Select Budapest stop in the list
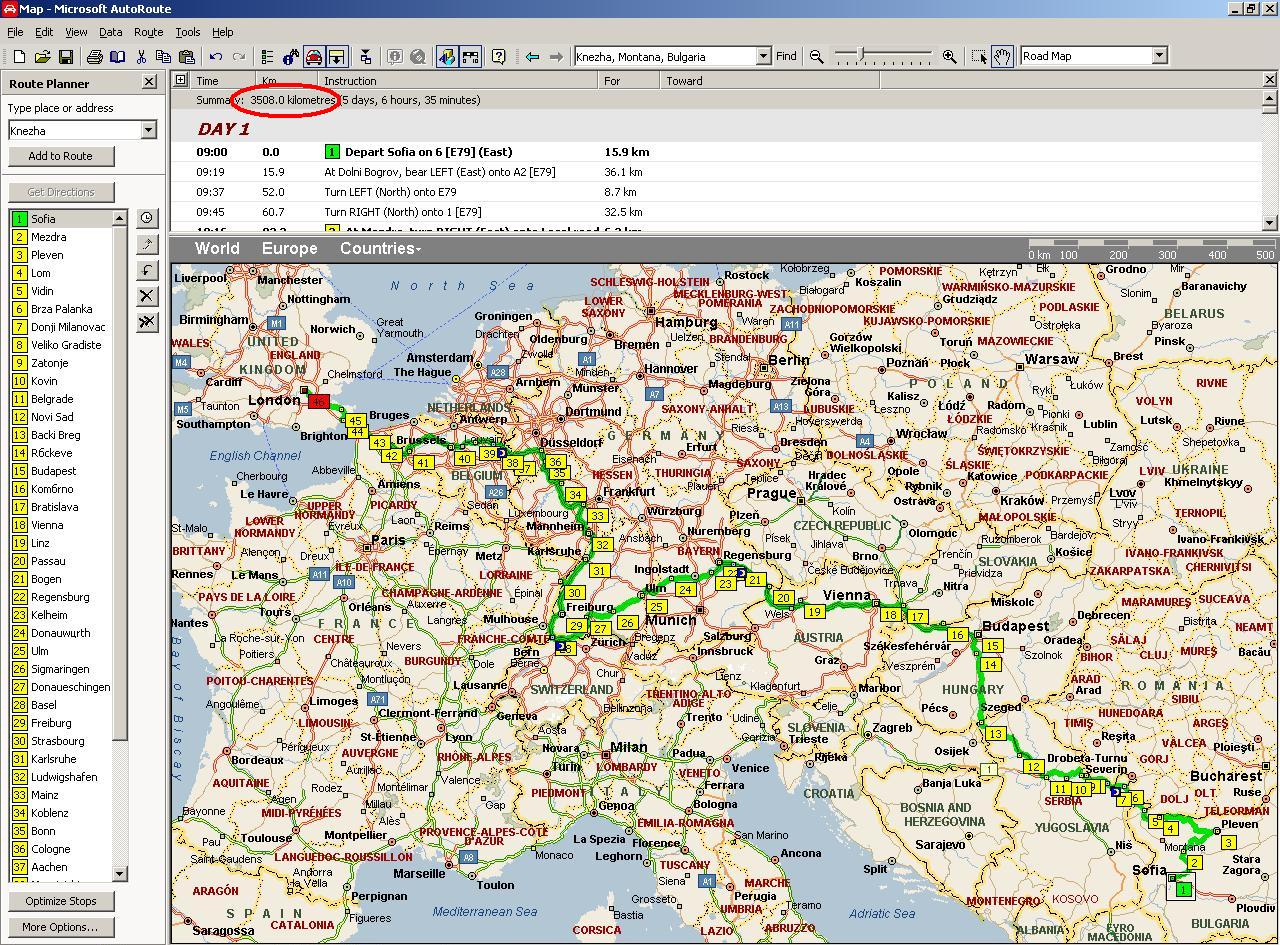The width and height of the screenshot is (1280, 945). coord(61,471)
